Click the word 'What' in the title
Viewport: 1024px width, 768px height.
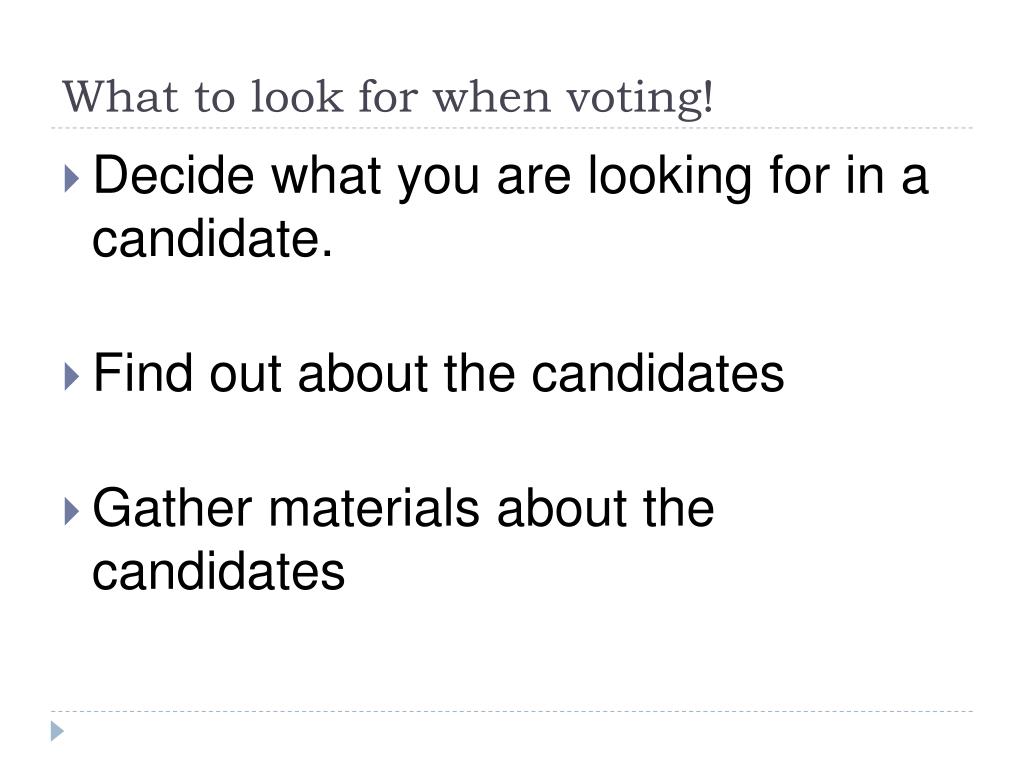tap(120, 97)
